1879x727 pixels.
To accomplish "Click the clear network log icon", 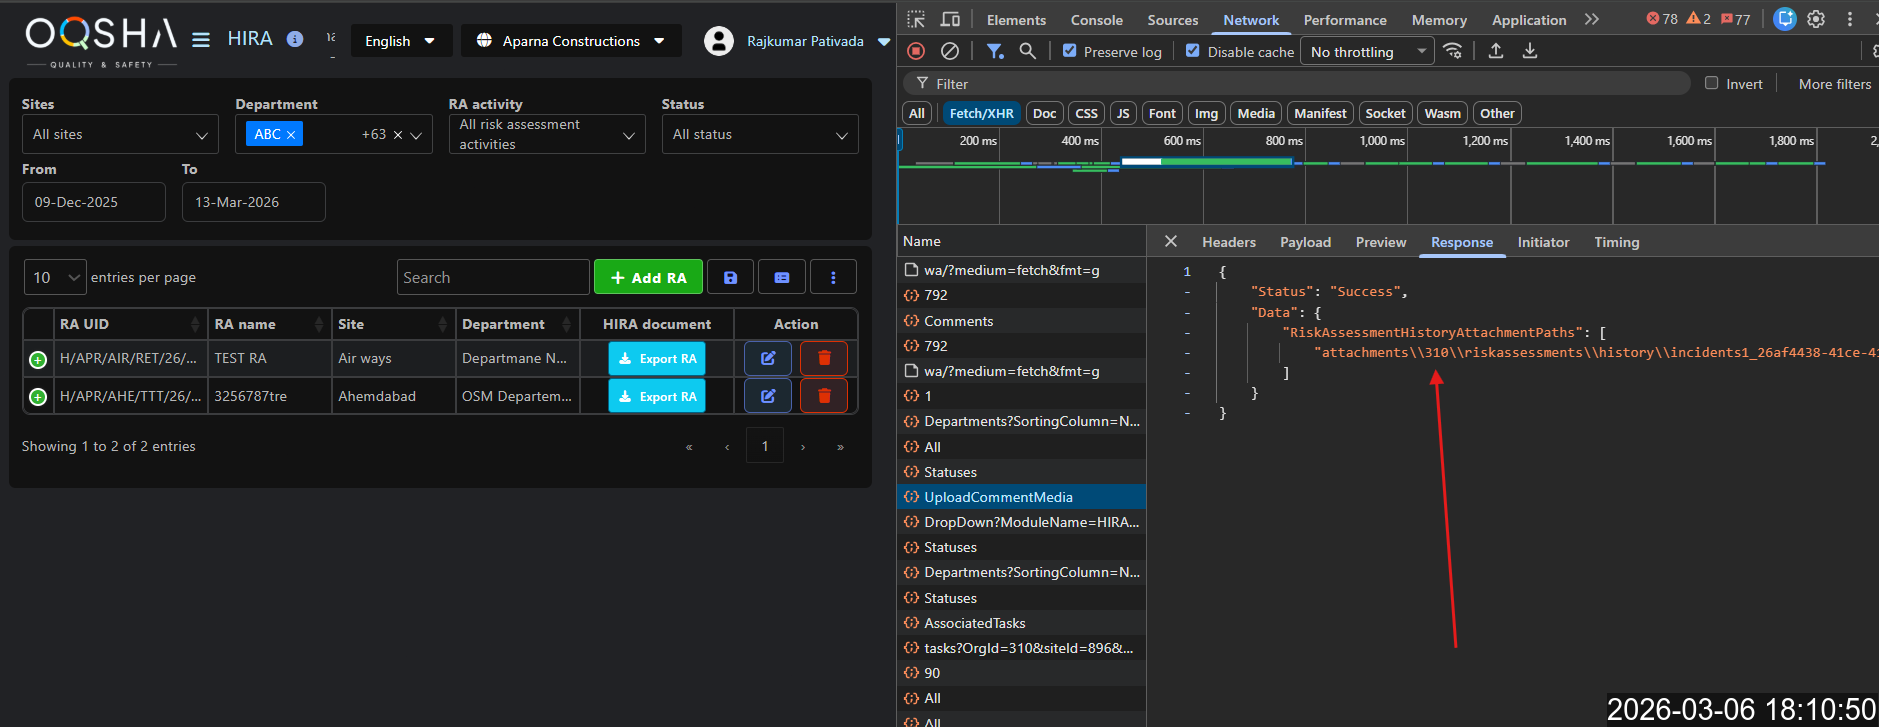I will 950,51.
